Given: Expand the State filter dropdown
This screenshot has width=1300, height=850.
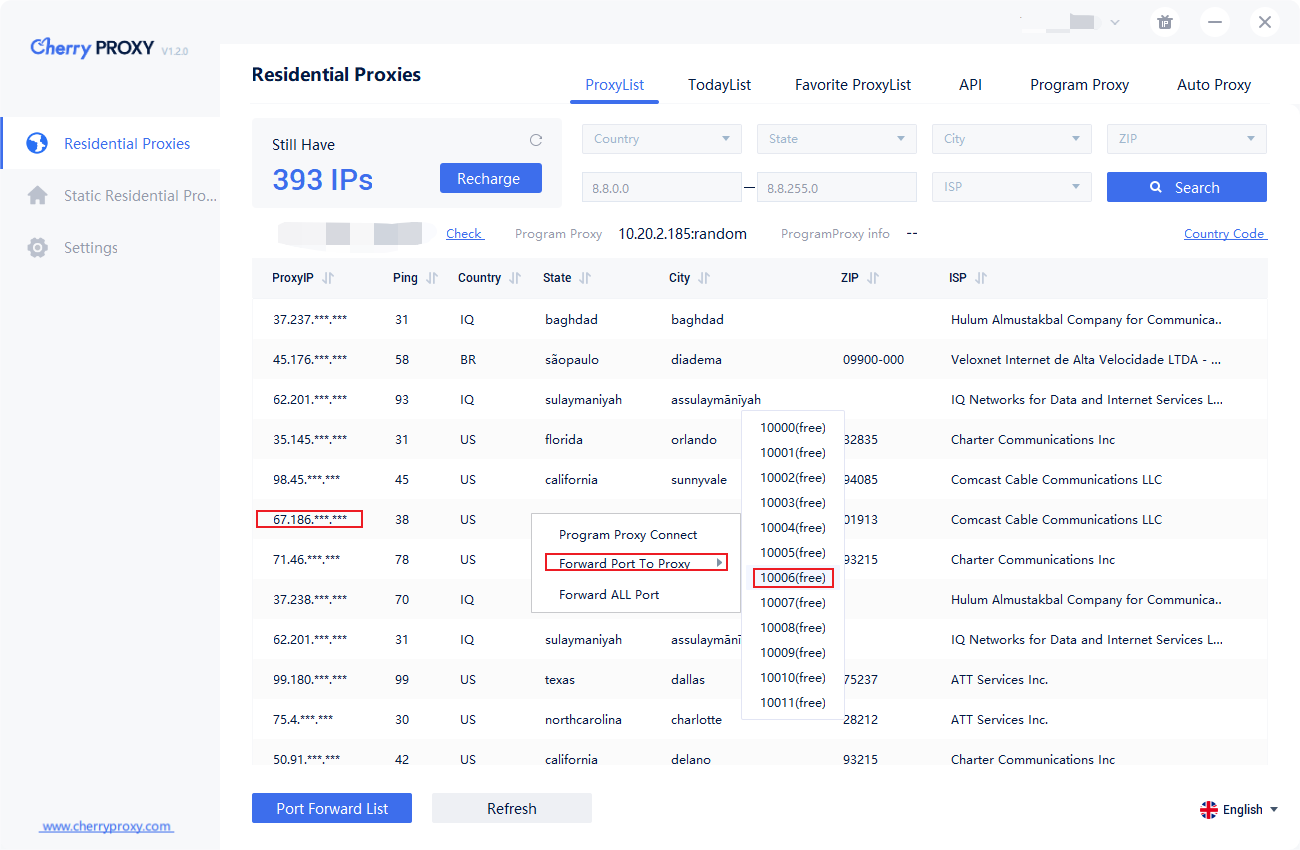Looking at the screenshot, I should (837, 139).
